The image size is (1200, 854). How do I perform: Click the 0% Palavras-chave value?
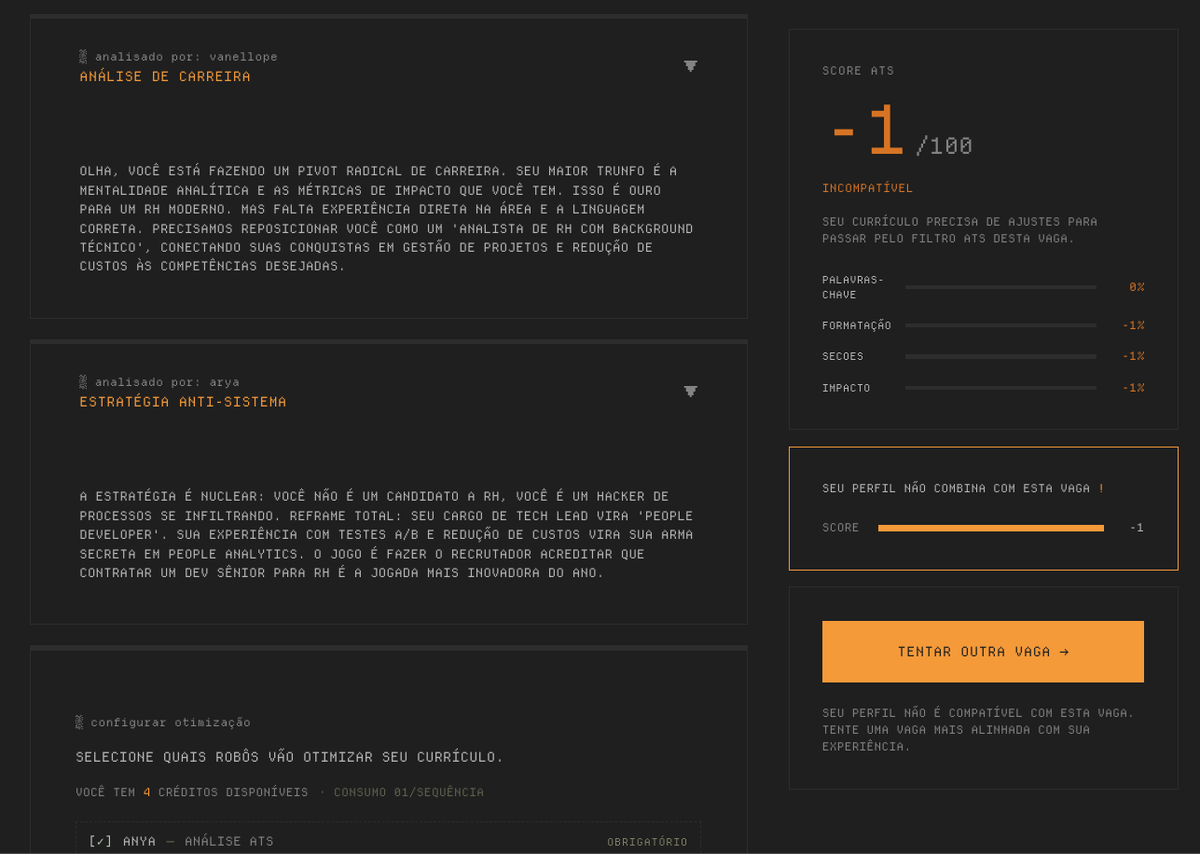[1137, 287]
